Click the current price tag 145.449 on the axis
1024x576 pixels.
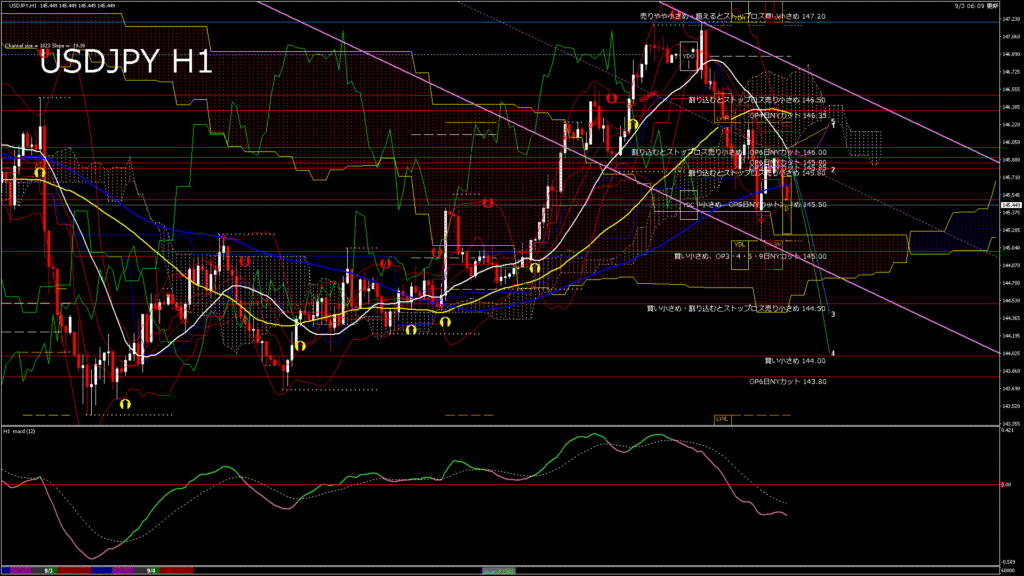[1009, 204]
